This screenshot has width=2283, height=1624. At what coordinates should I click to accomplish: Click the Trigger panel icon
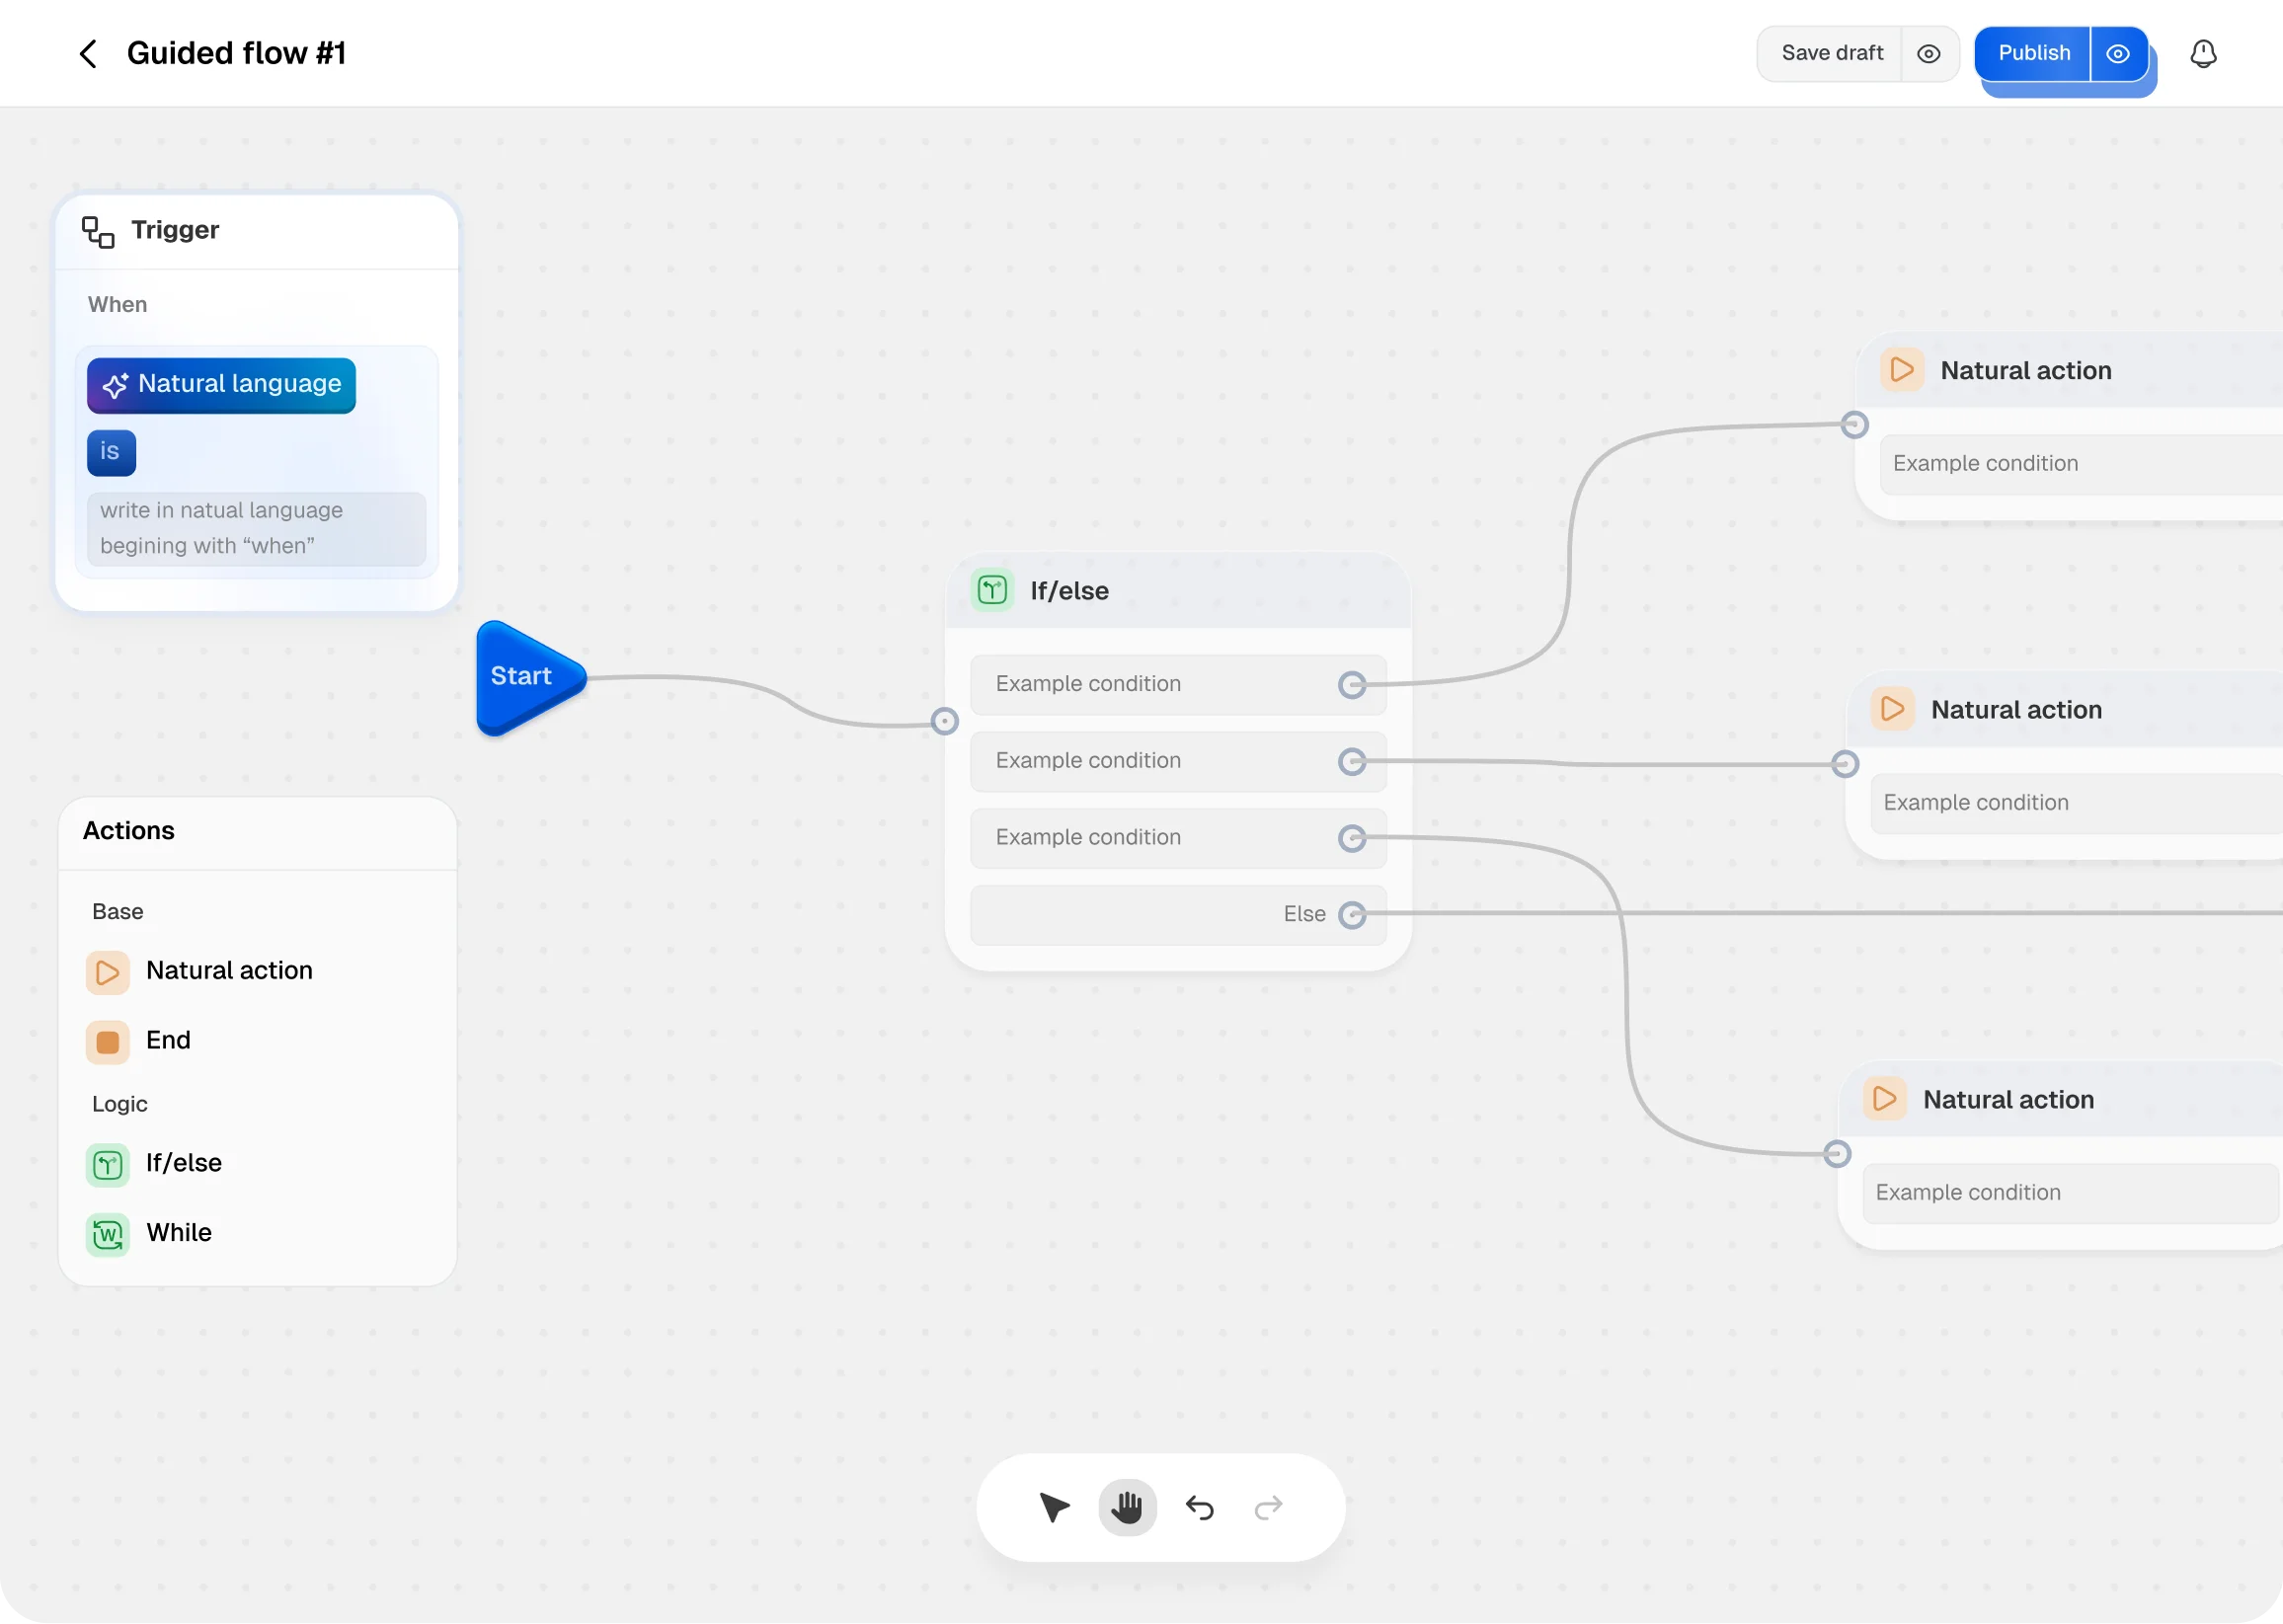coord(98,231)
